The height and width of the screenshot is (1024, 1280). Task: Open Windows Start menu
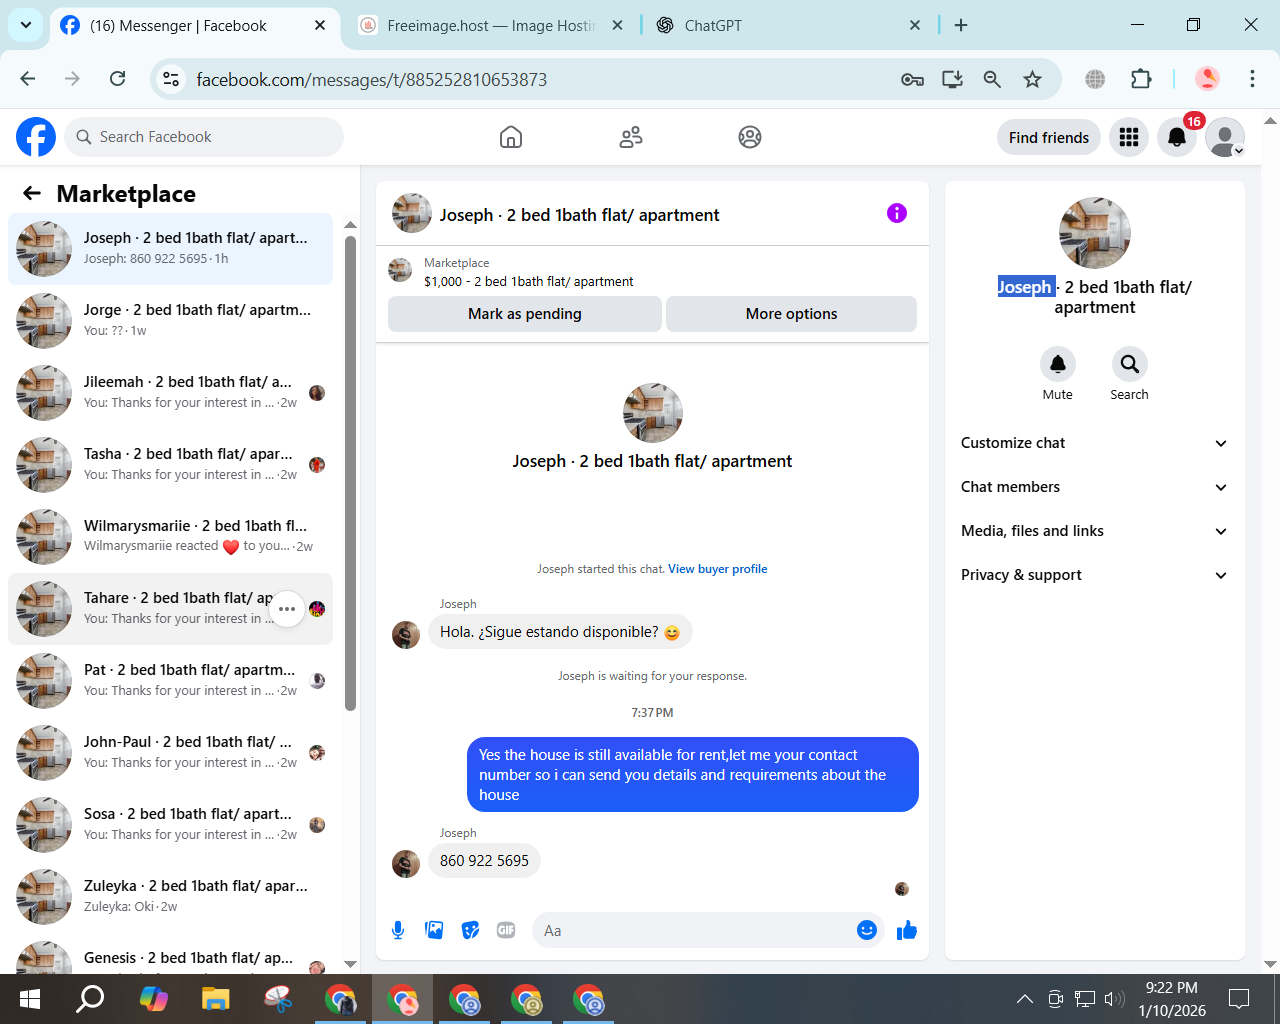(x=30, y=998)
